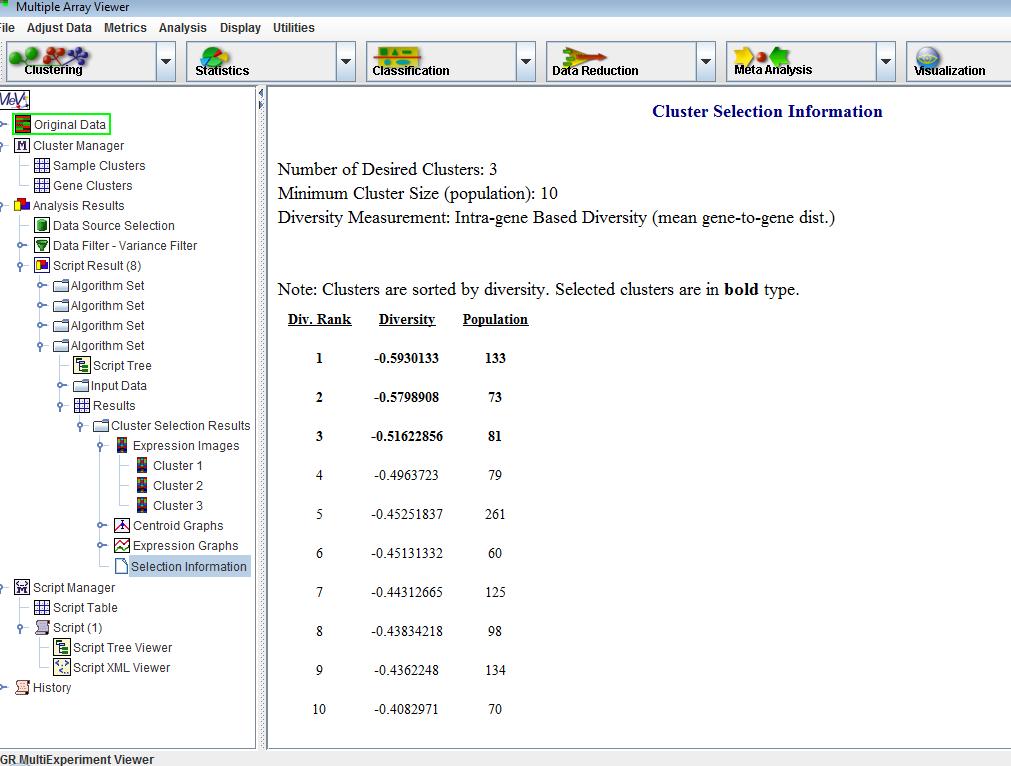Click the split pane collapse arrow
Image resolution: width=1011 pixels, height=766 pixels.
261,93
